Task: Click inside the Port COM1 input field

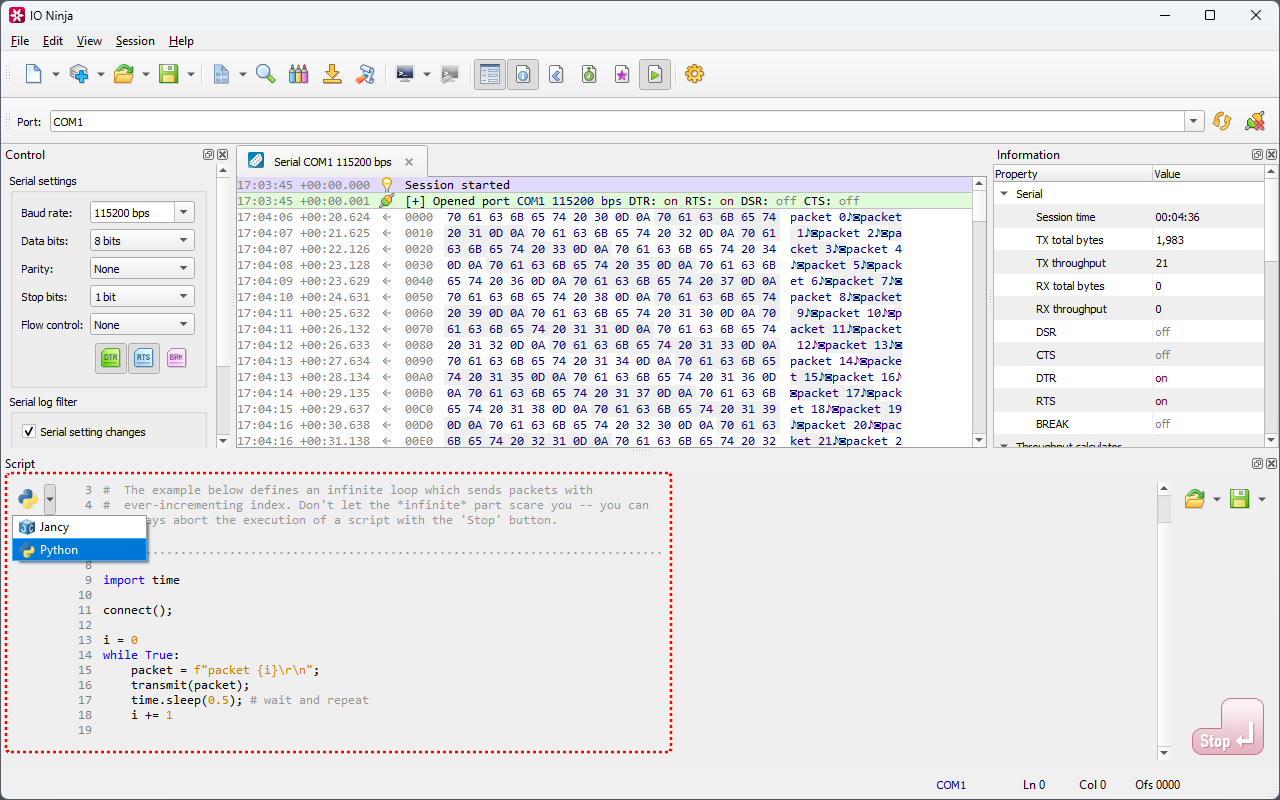Action: tap(600, 122)
